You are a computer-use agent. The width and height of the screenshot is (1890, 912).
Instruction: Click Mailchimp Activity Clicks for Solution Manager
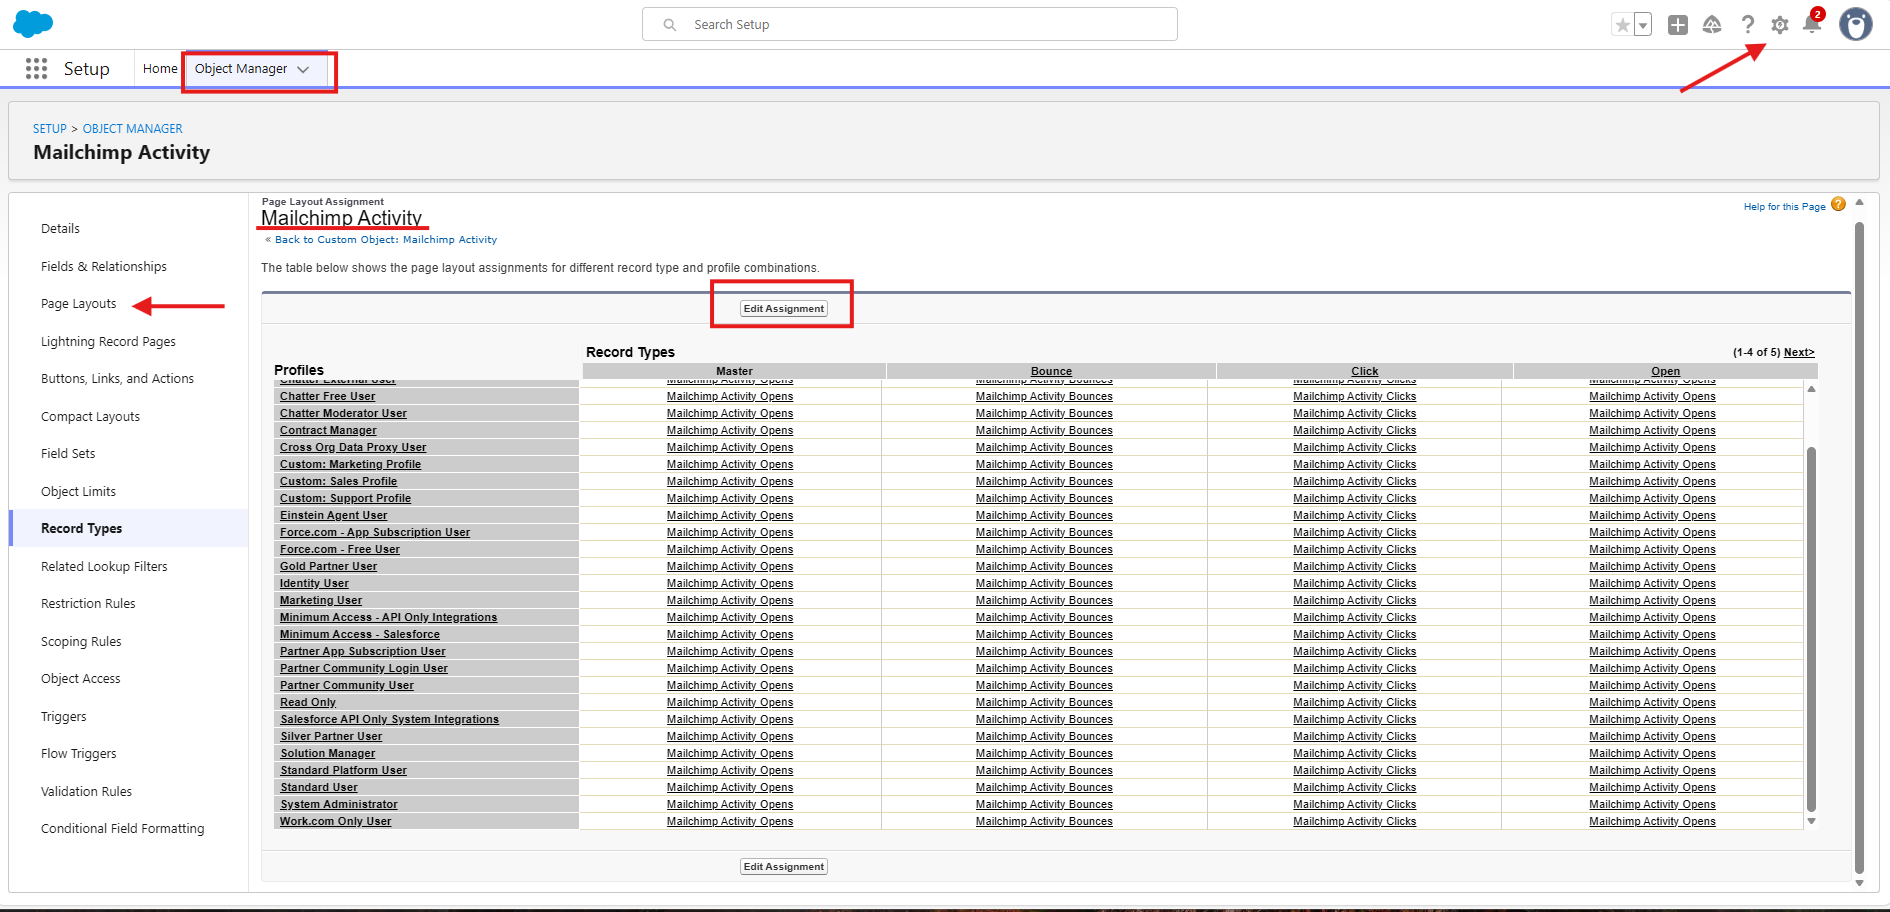[1354, 754]
